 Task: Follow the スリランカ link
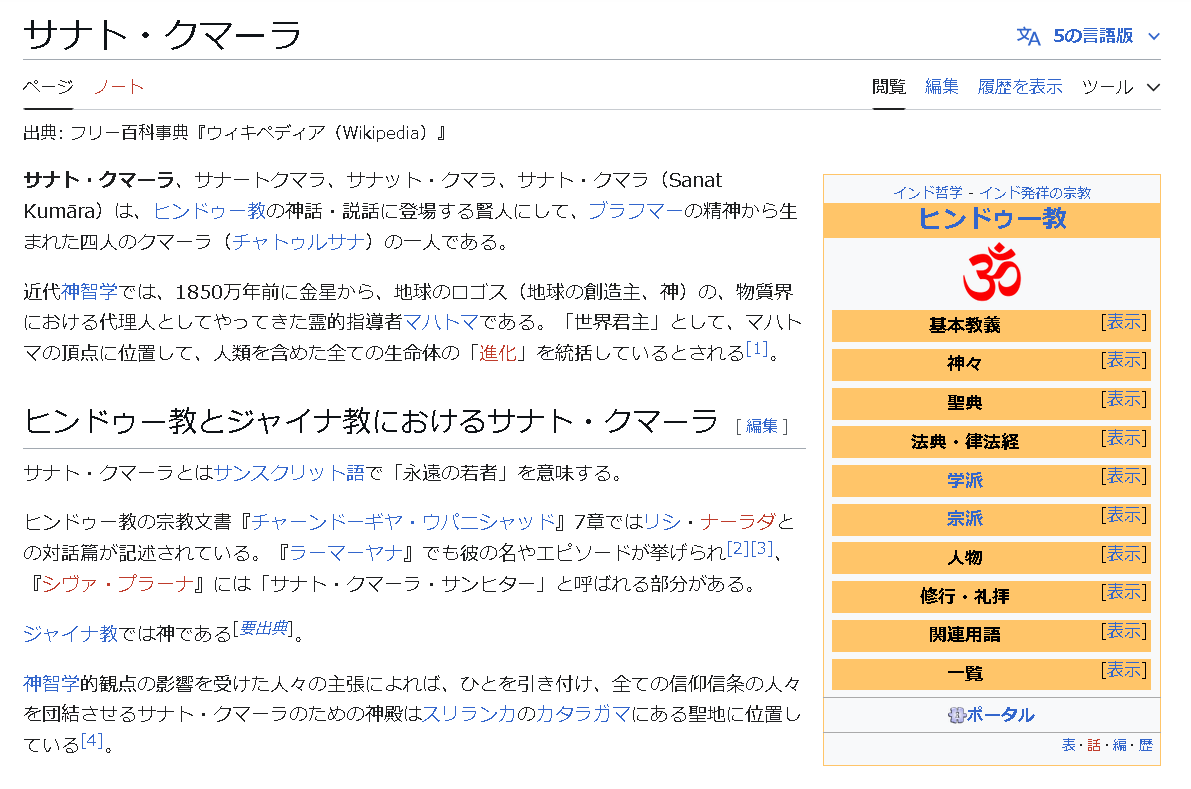tap(469, 714)
